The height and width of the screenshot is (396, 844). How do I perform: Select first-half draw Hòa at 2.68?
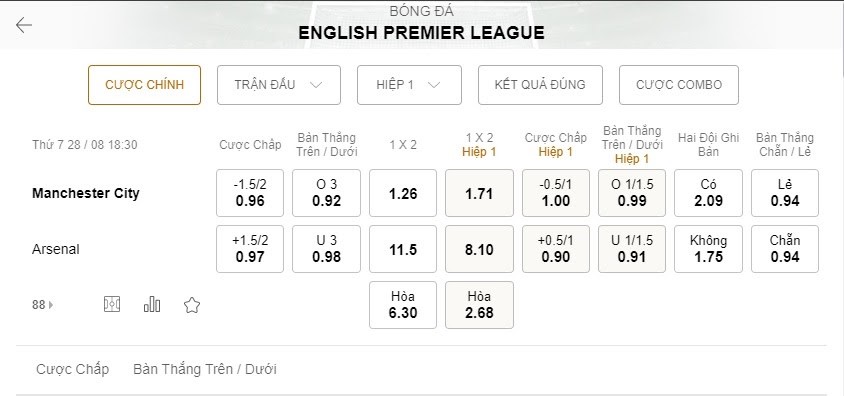tap(479, 305)
